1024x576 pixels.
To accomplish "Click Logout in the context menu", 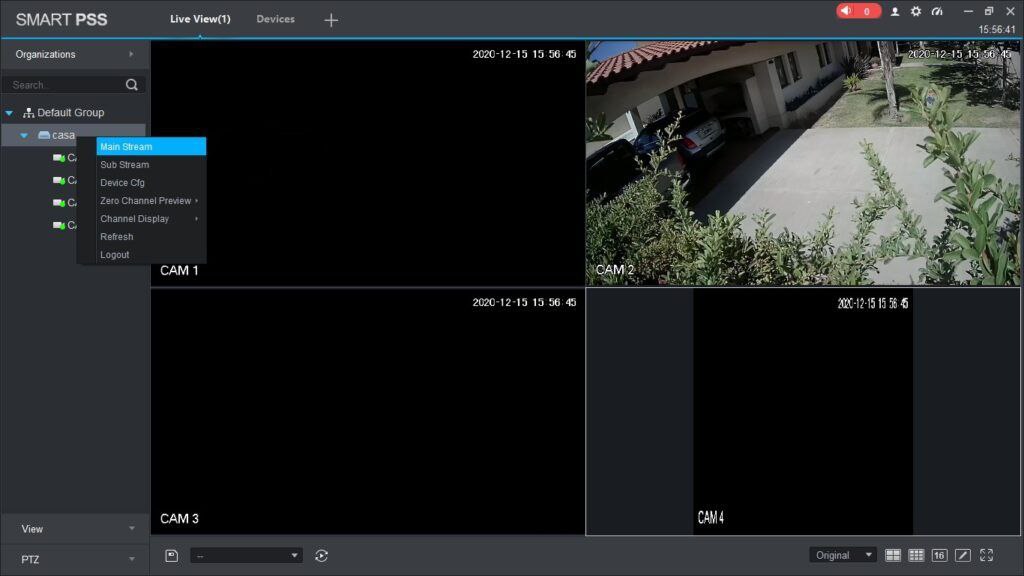I will pos(115,255).
